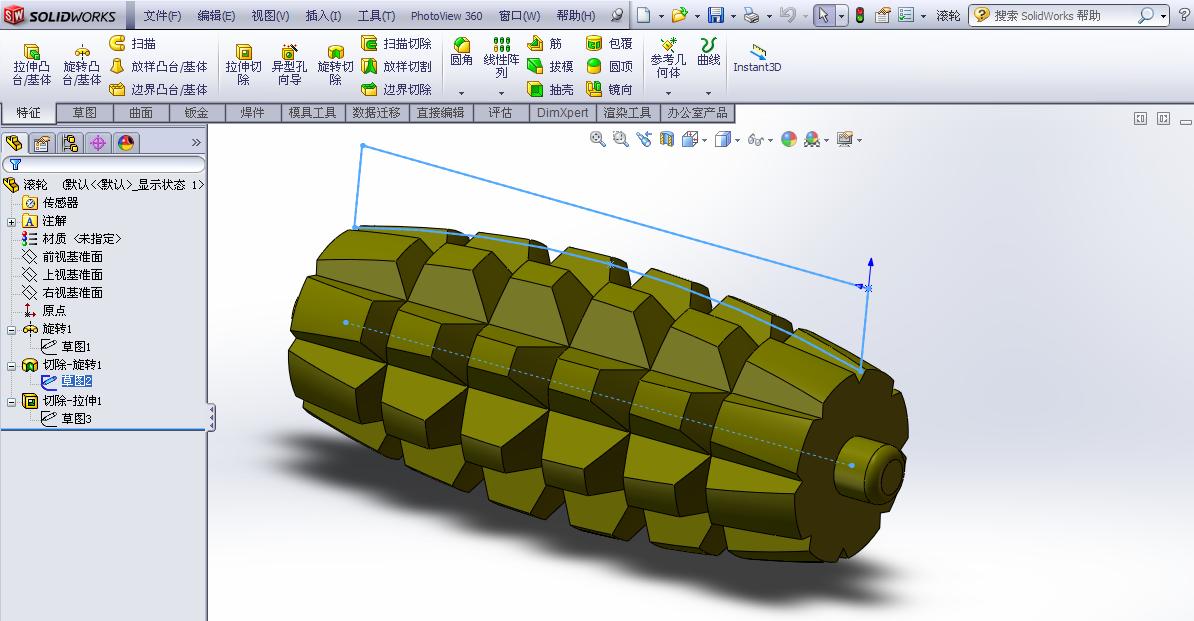The width and height of the screenshot is (1194, 621).
Task: Click the Open file folder icon
Action: pos(679,14)
